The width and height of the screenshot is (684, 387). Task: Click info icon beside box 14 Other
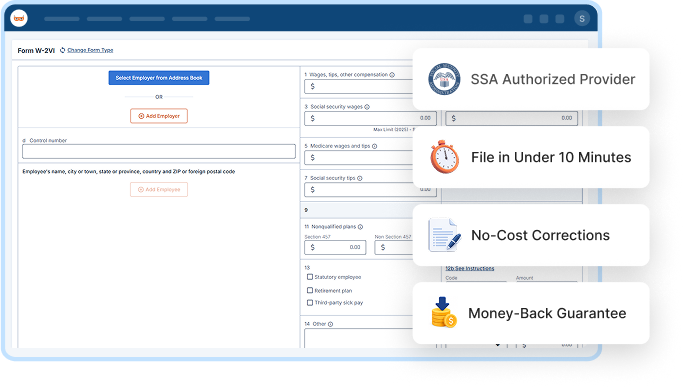(x=330, y=324)
